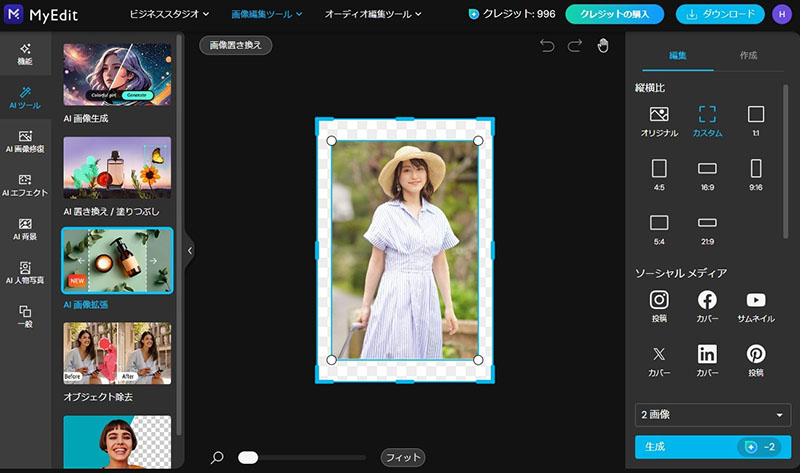This screenshot has width=800, height=473.
Task: Switch to the 作成 tab
Action: [x=748, y=55]
